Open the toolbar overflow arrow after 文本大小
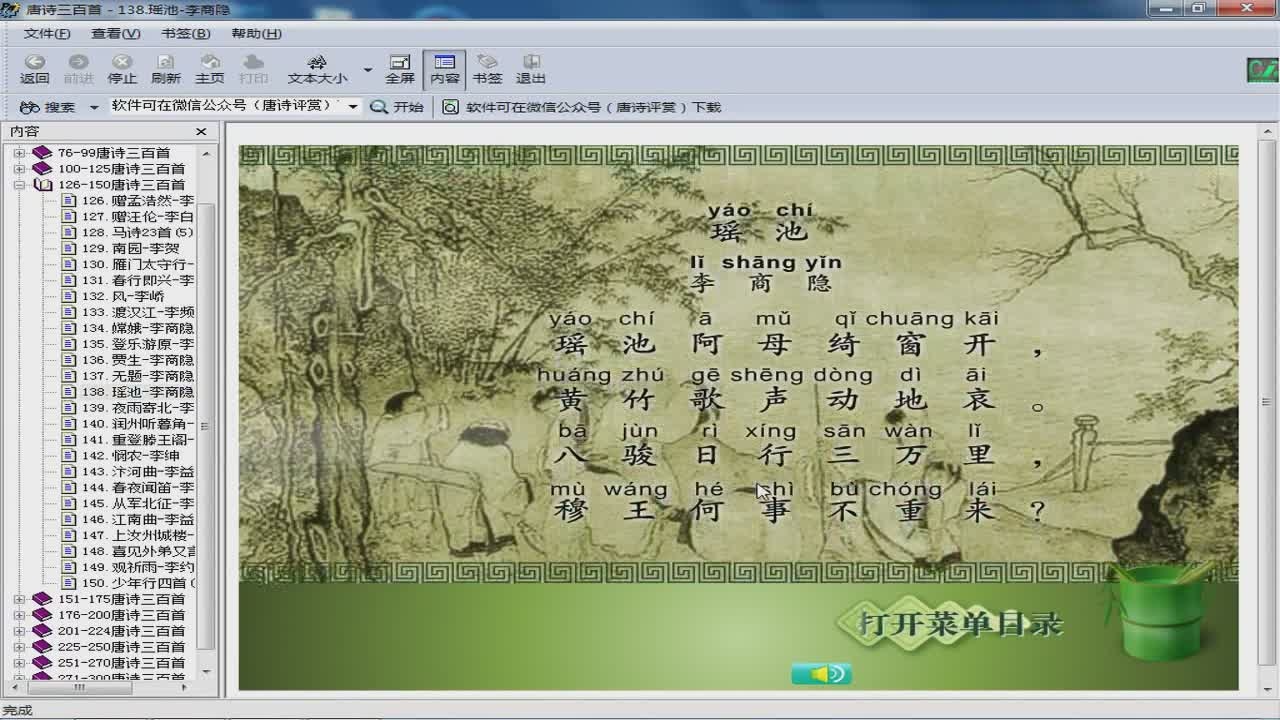The width and height of the screenshot is (1280, 720). pyautogui.click(x=367, y=70)
